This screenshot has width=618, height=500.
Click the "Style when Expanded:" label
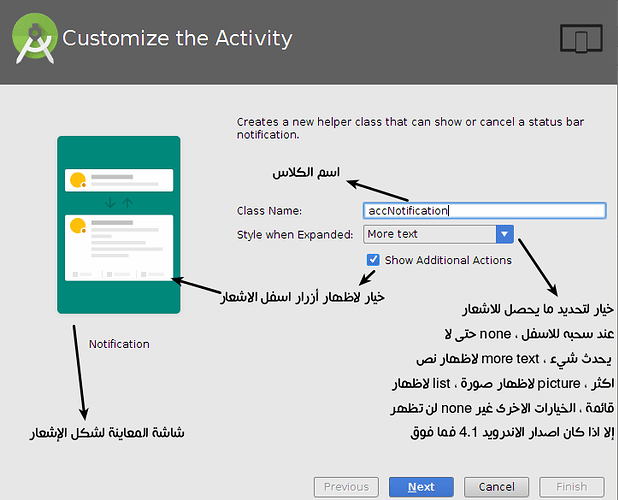[294, 234]
